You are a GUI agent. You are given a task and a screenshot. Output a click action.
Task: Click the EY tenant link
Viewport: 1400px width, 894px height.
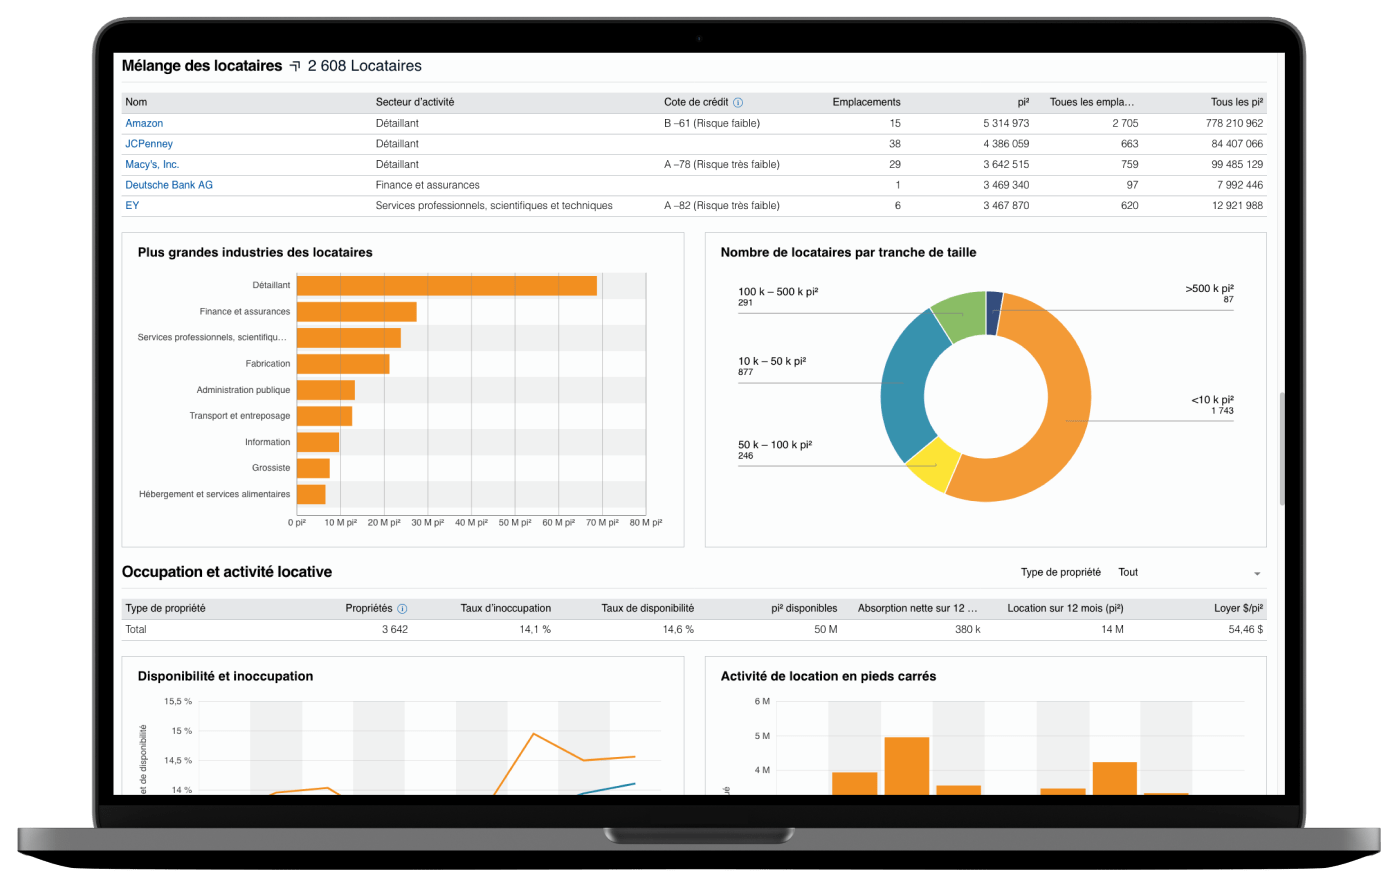coord(132,205)
